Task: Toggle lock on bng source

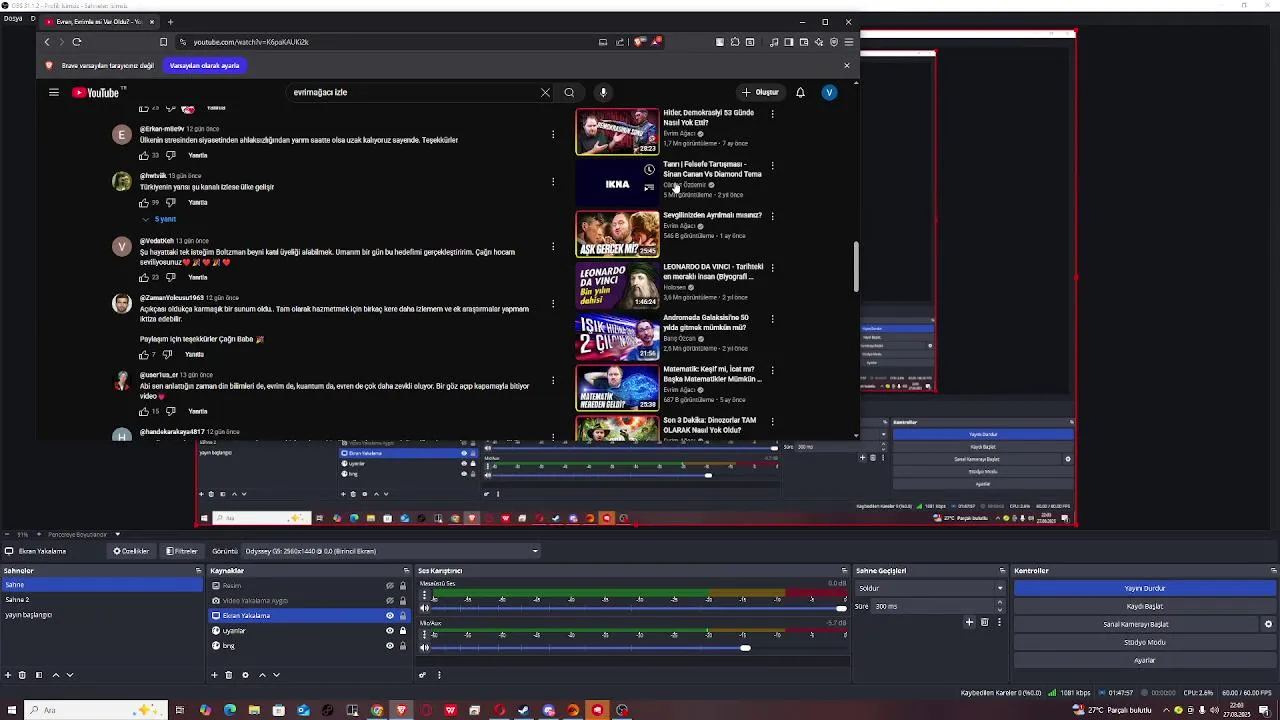Action: click(403, 646)
